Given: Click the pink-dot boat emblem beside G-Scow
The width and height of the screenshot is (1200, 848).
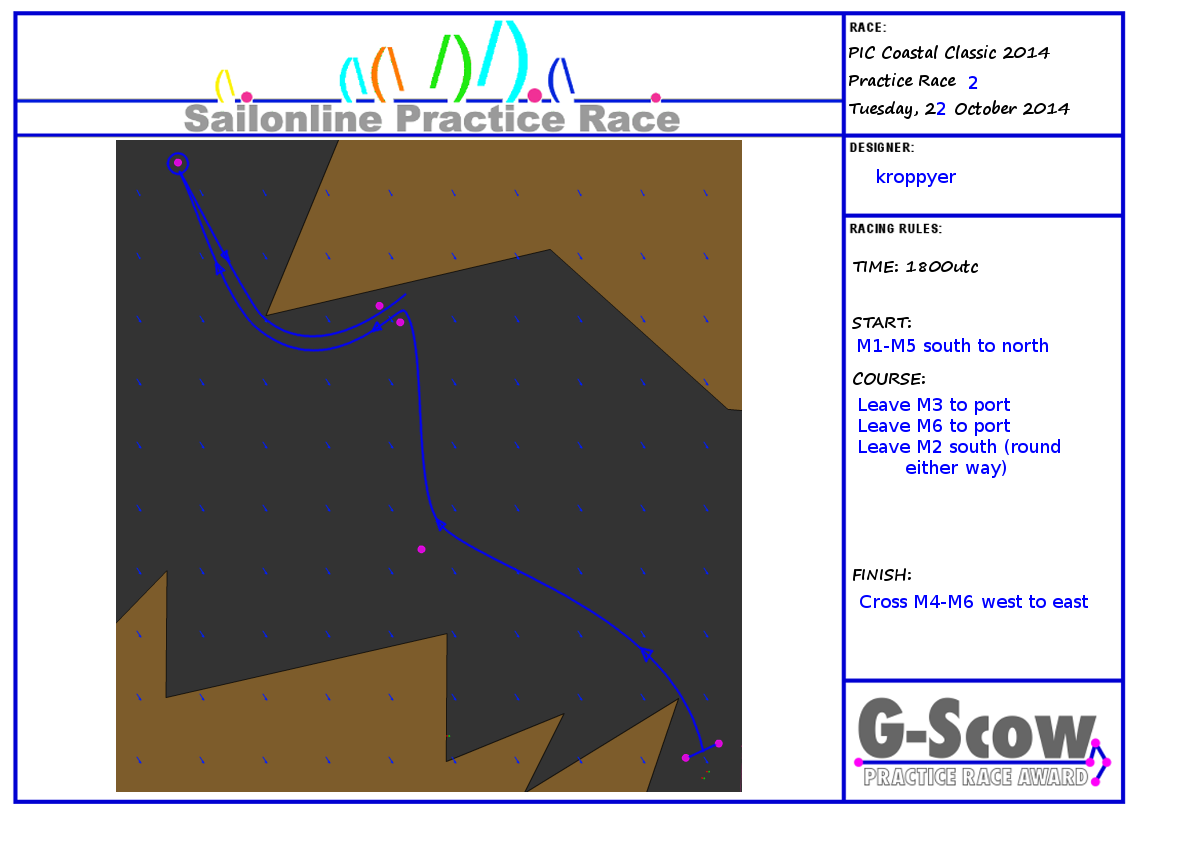Looking at the screenshot, I should 1099,762.
